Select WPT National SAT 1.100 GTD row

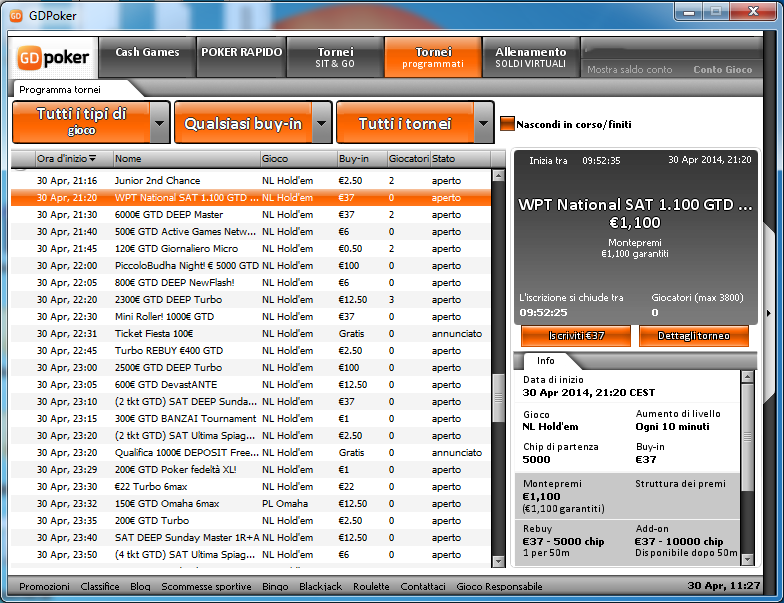(251, 198)
